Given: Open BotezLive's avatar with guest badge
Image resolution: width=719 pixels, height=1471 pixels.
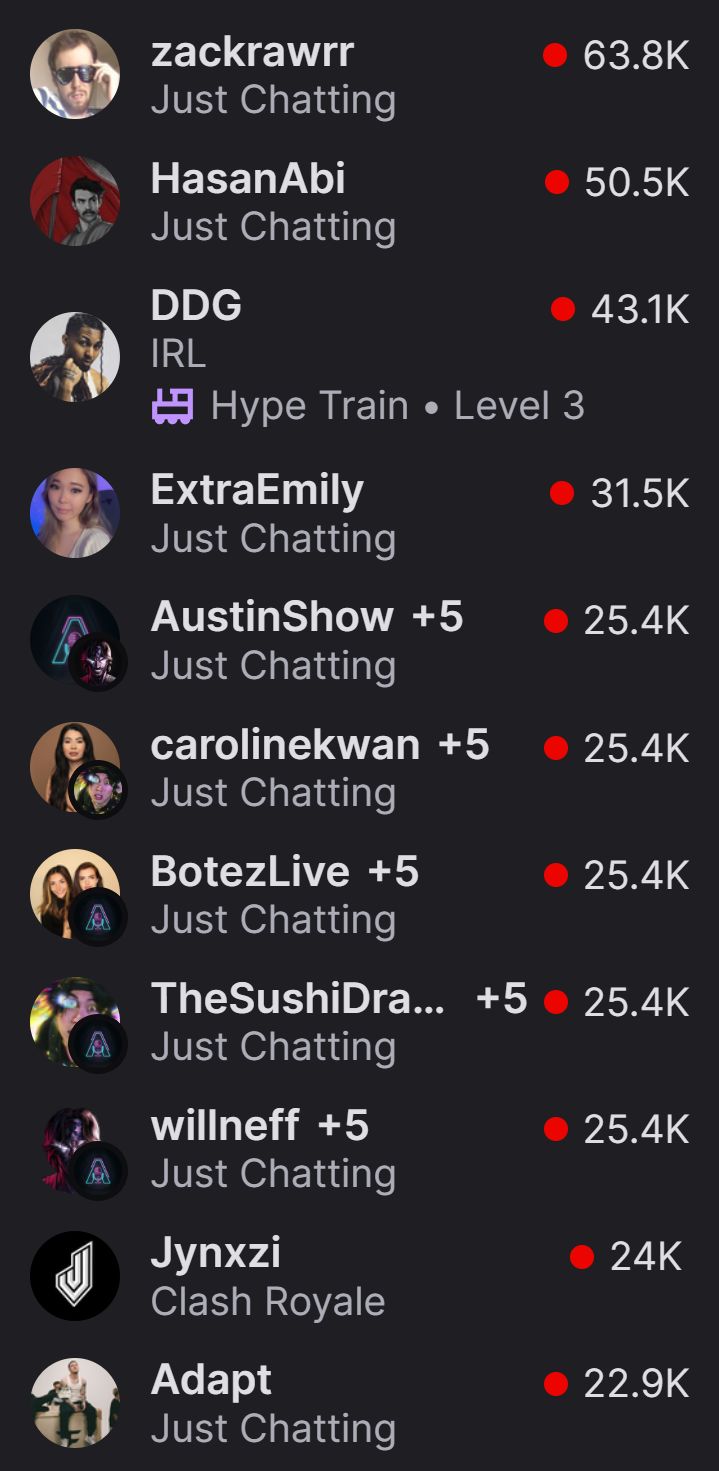Looking at the screenshot, I should [78, 896].
